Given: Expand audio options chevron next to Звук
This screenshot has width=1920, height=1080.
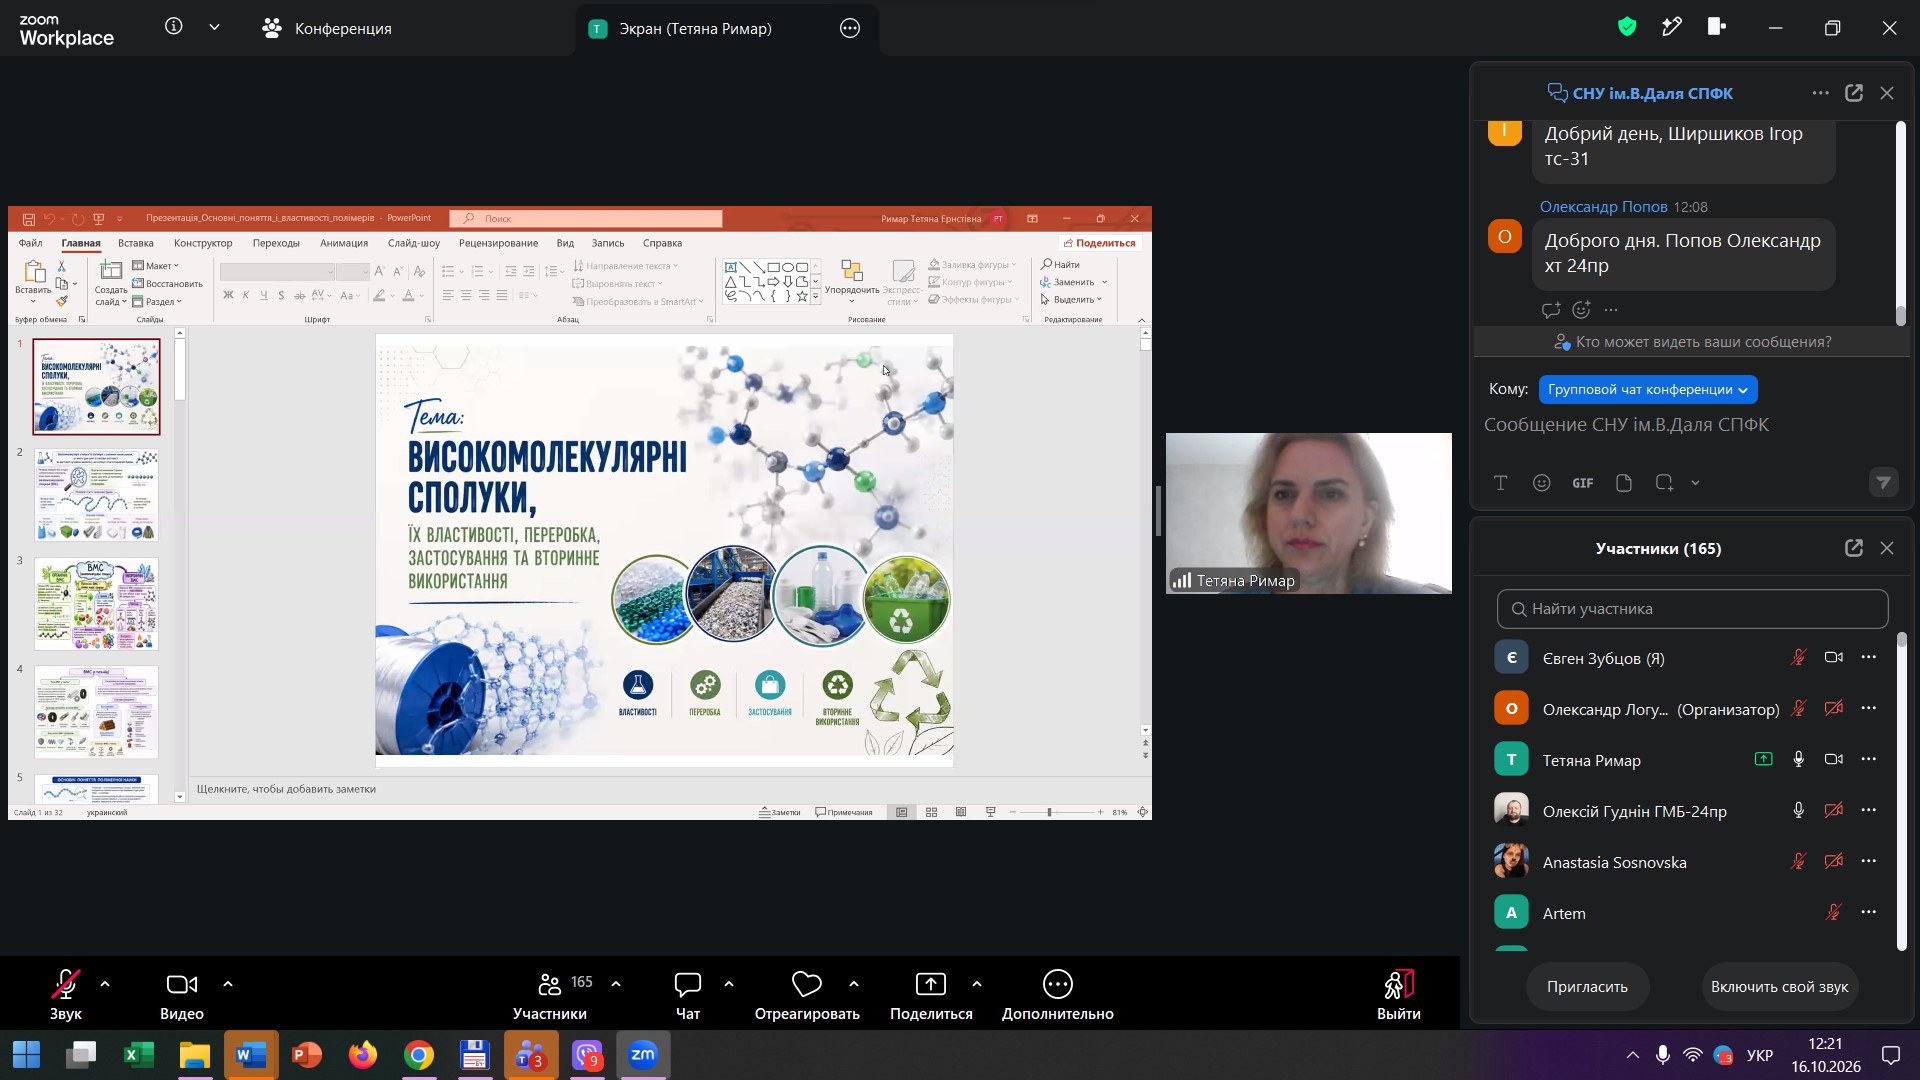Looking at the screenshot, I should tap(105, 984).
